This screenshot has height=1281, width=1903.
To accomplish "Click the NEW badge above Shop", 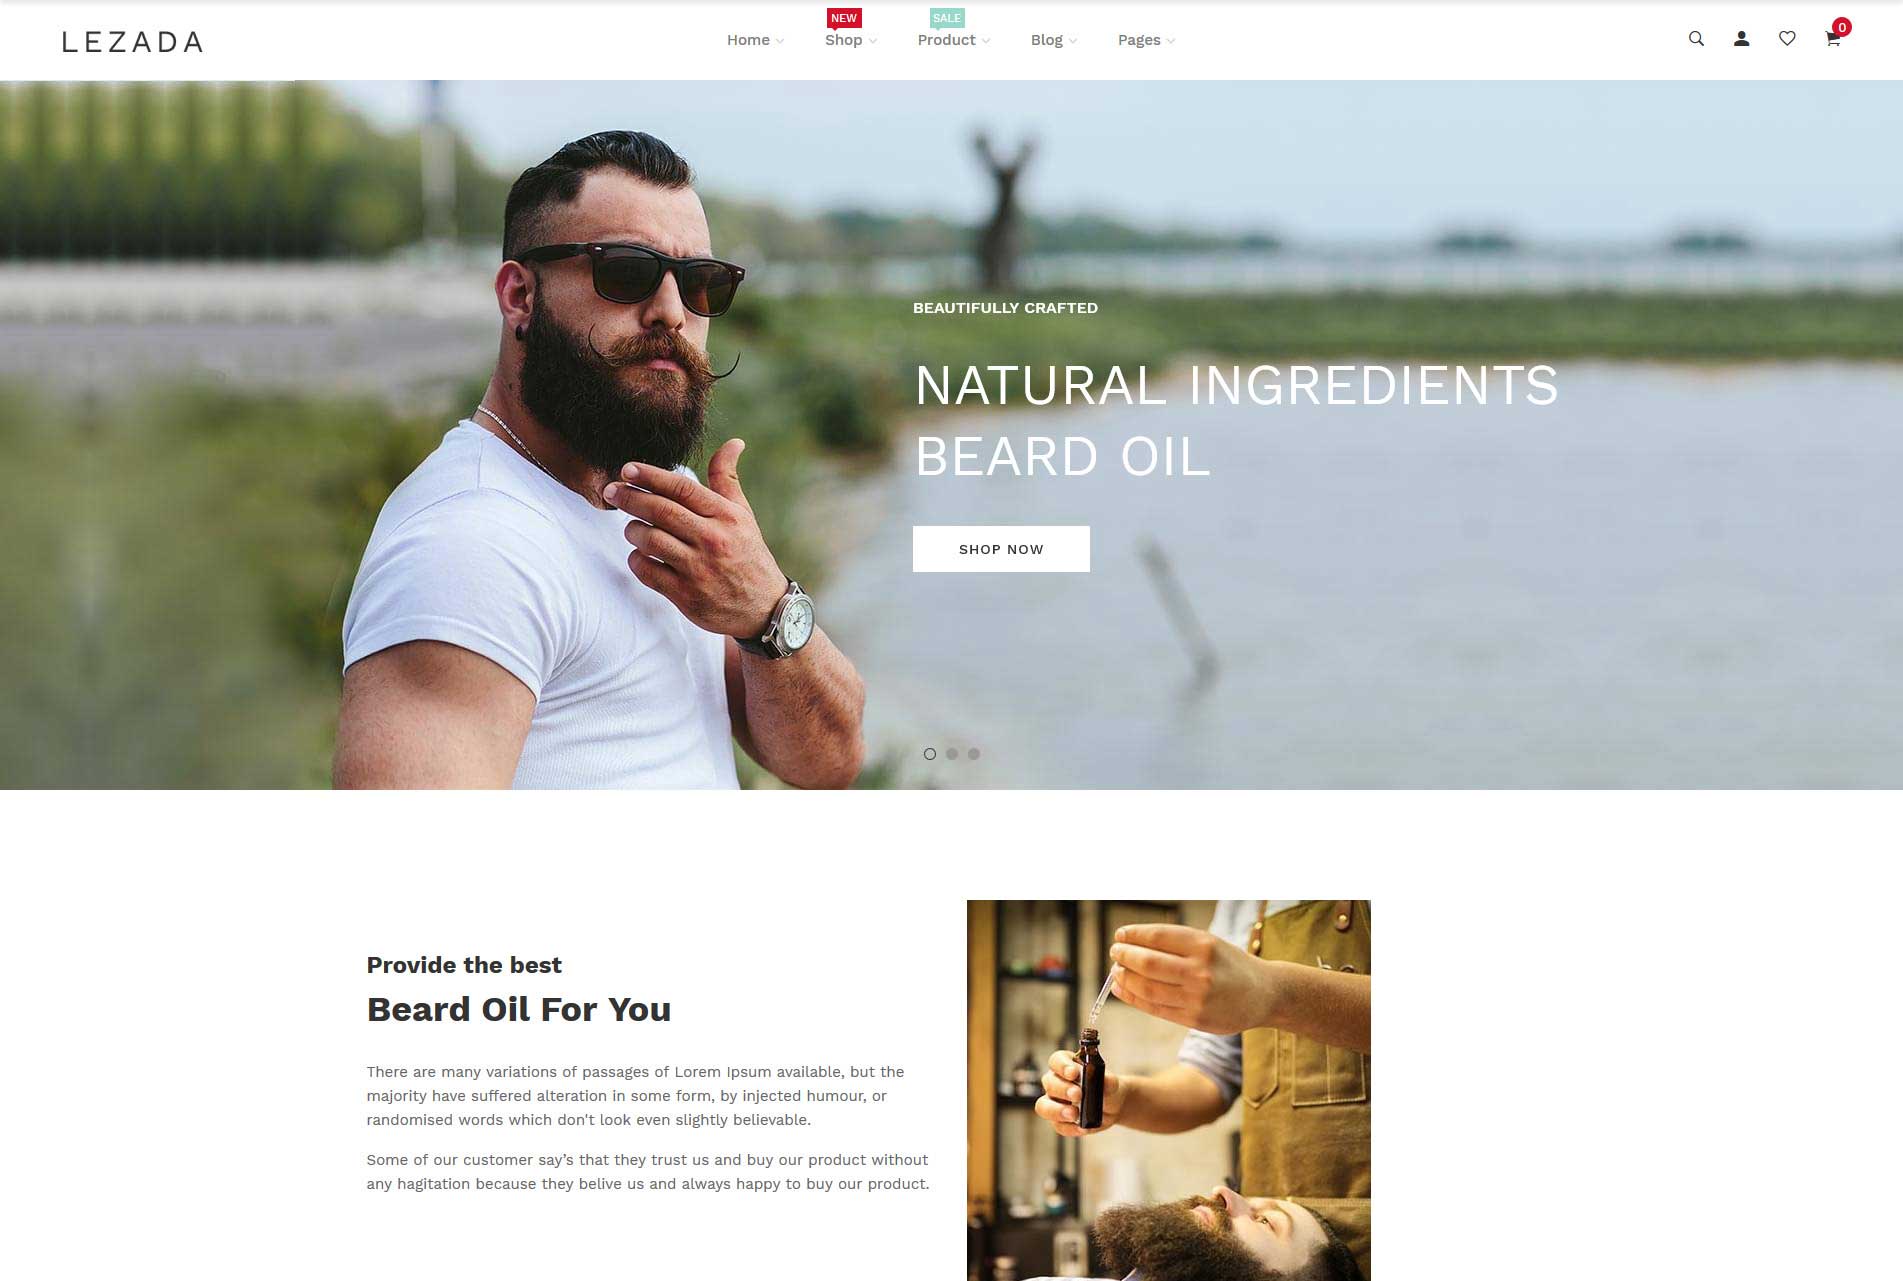I will pos(844,18).
